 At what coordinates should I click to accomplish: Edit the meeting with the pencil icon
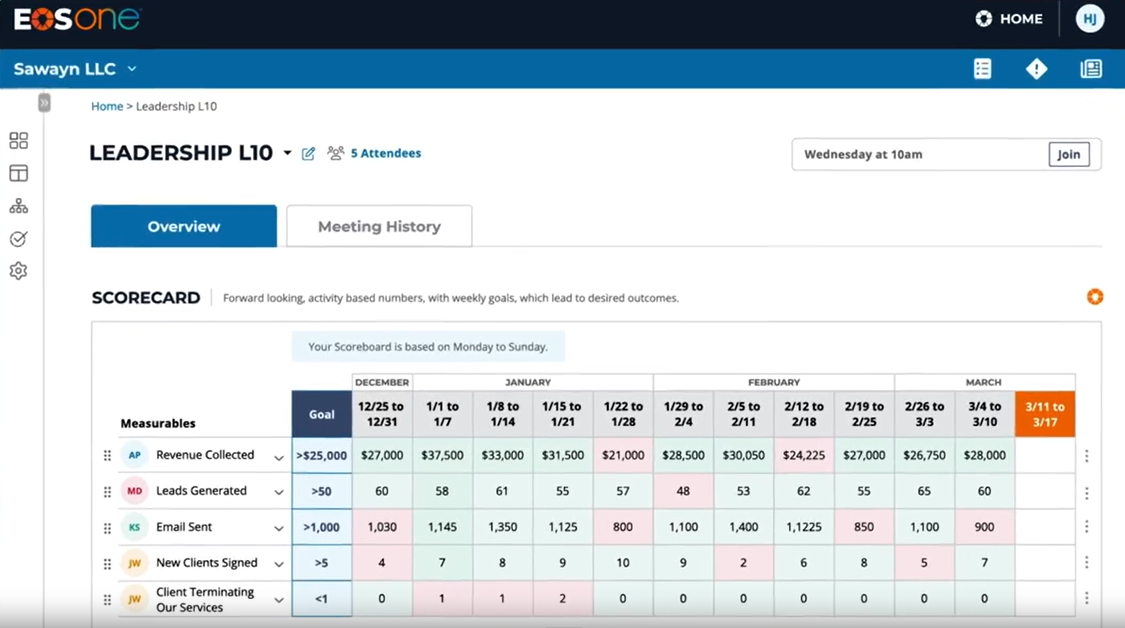click(309, 154)
